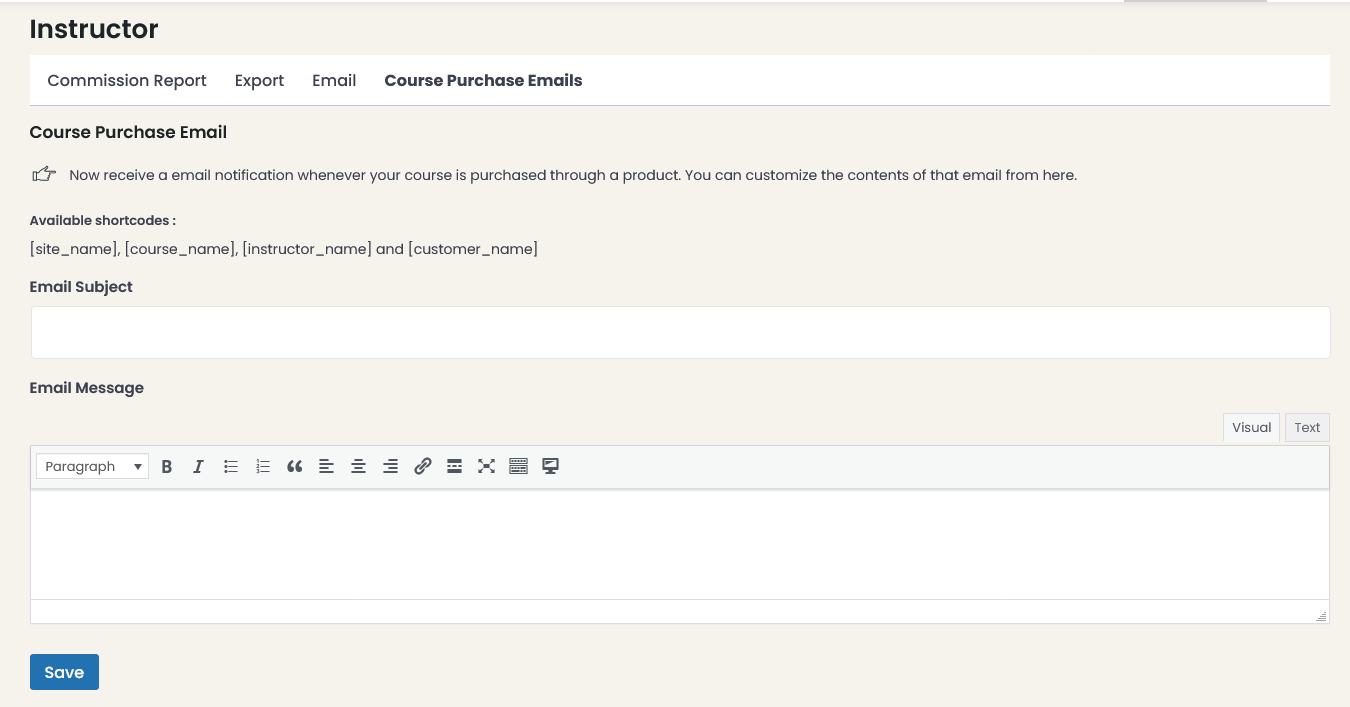Add a blockquote to the message
The image size is (1350, 707).
(295, 466)
